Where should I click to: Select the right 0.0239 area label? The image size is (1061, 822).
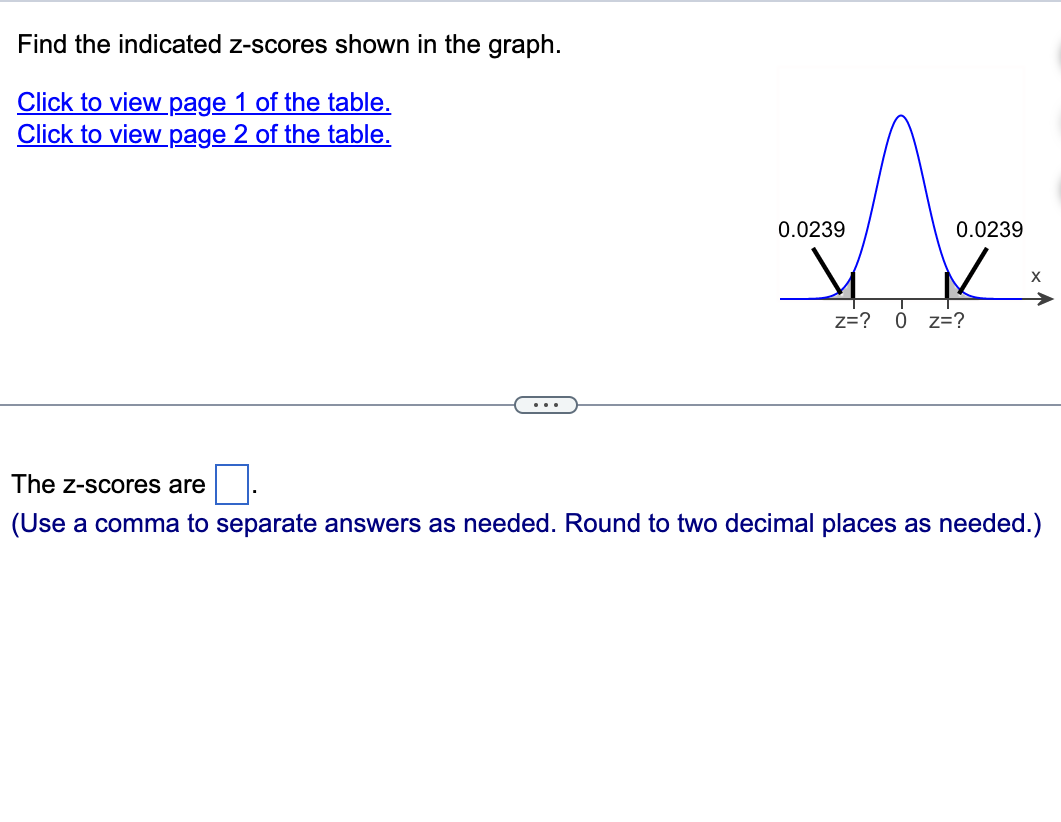pos(990,229)
